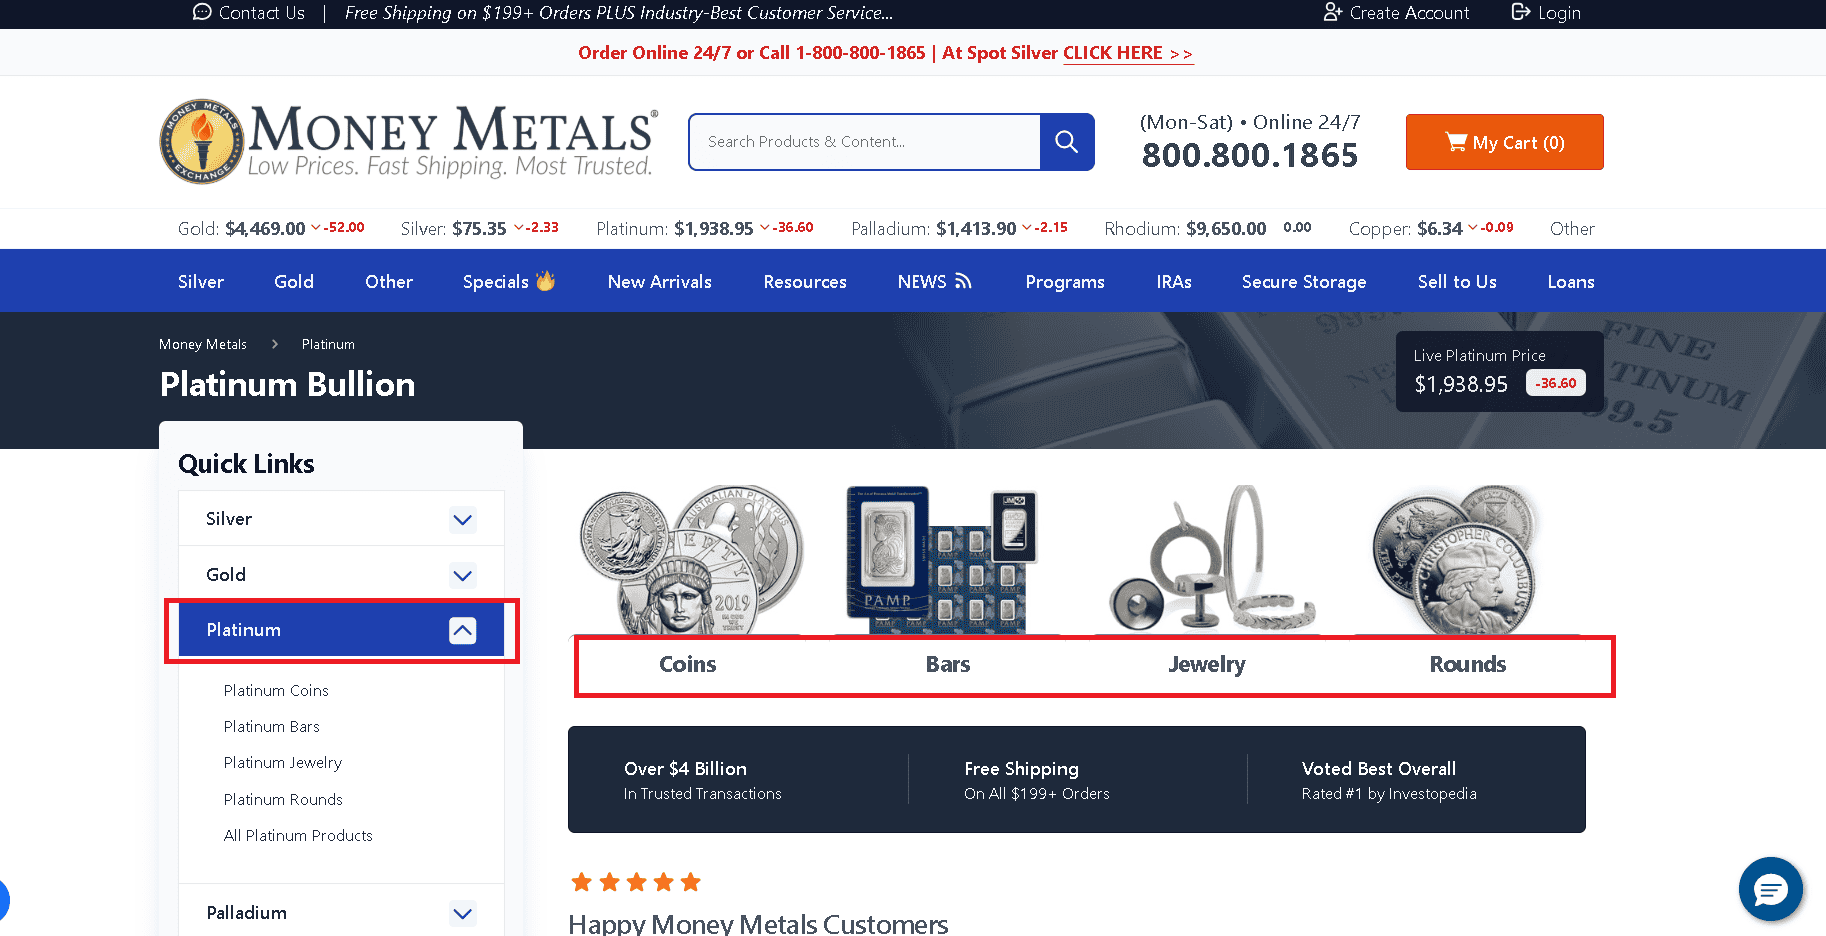Click the Login arrow icon
Image resolution: width=1826 pixels, height=936 pixels.
click(1521, 12)
